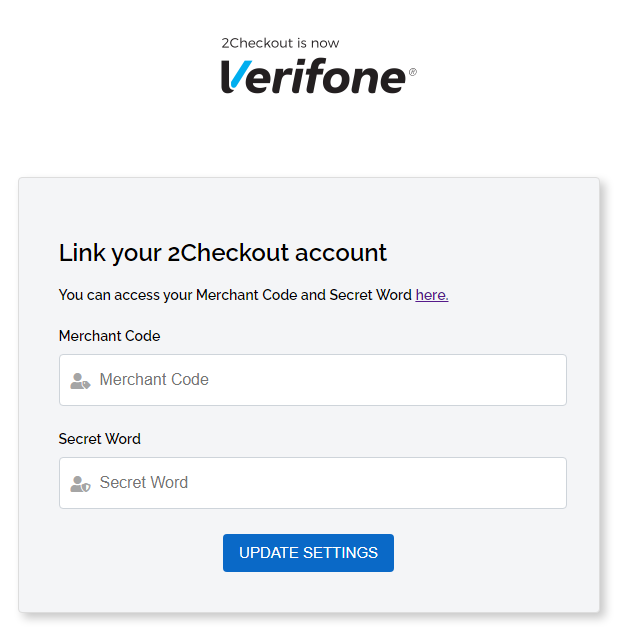Click the 'Secret Word' placeholder text in field
This screenshot has height=641, width=634.
point(143,482)
